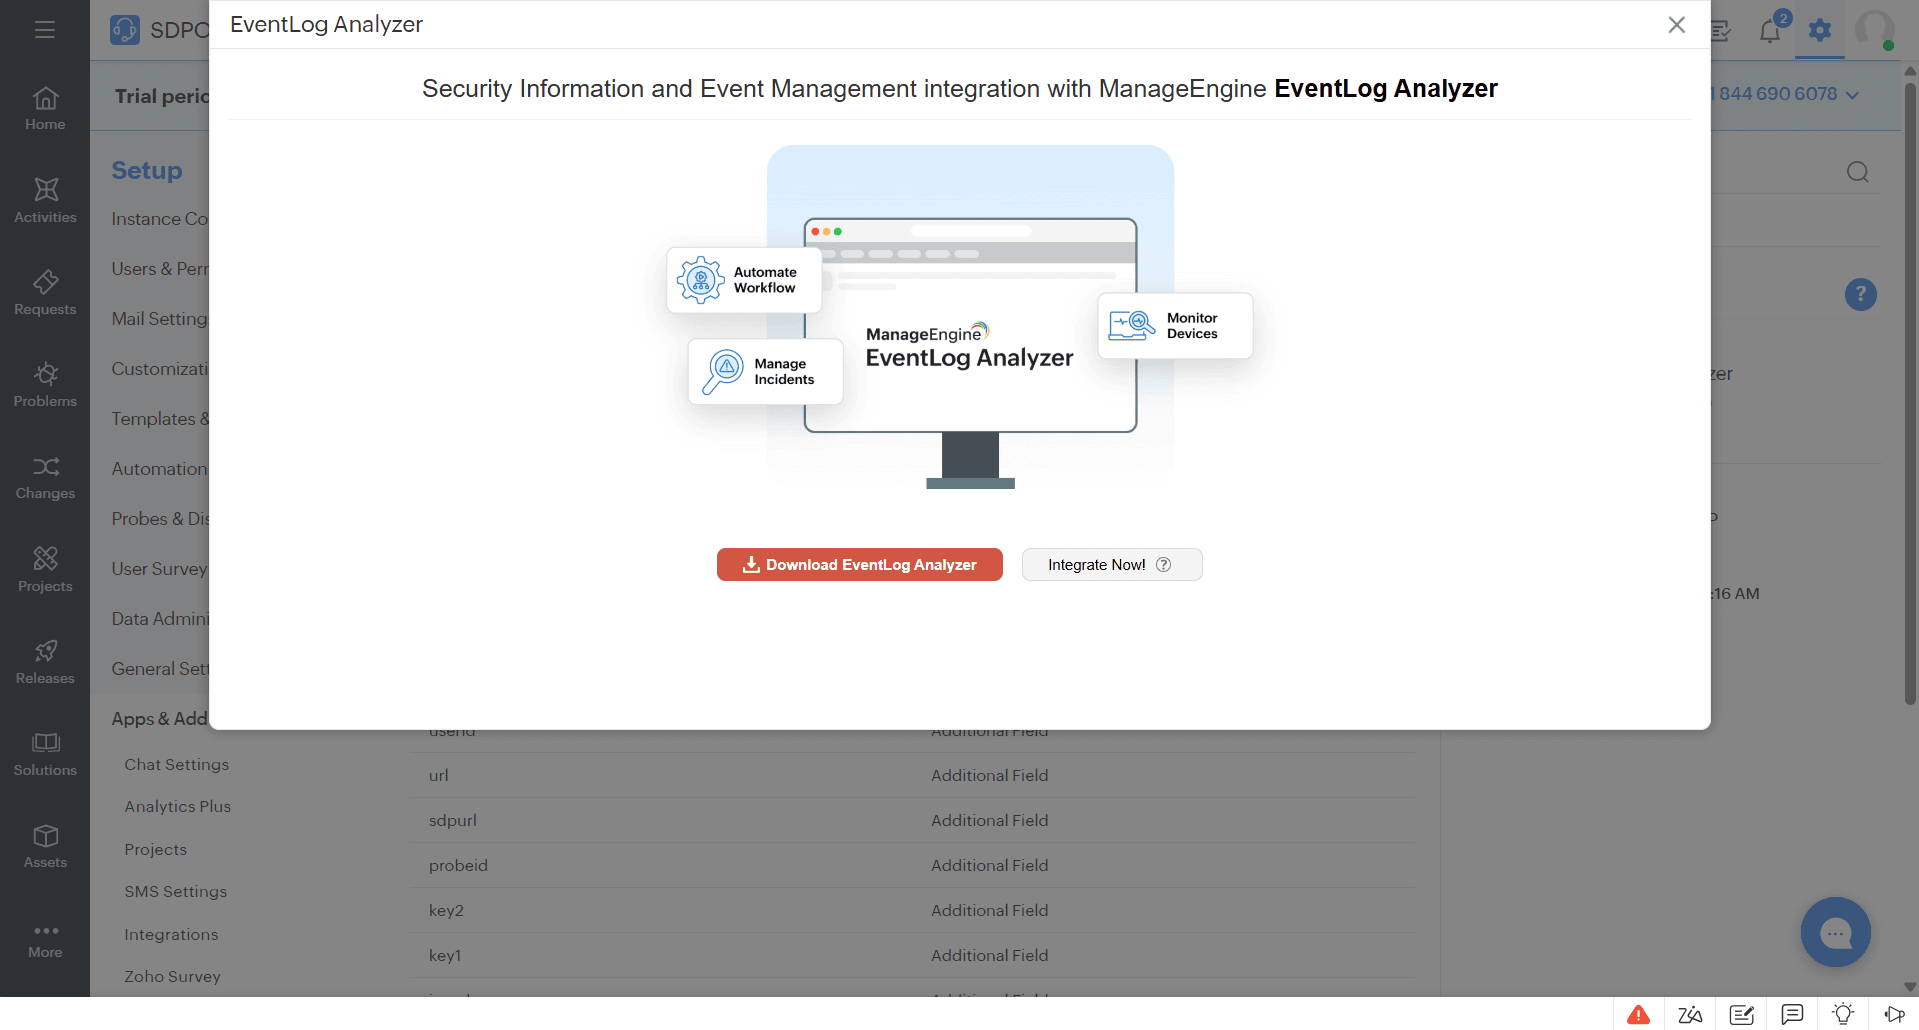Image resolution: width=1919 pixels, height=1030 pixels.
Task: Click the SDP logo icon
Action: click(125, 30)
